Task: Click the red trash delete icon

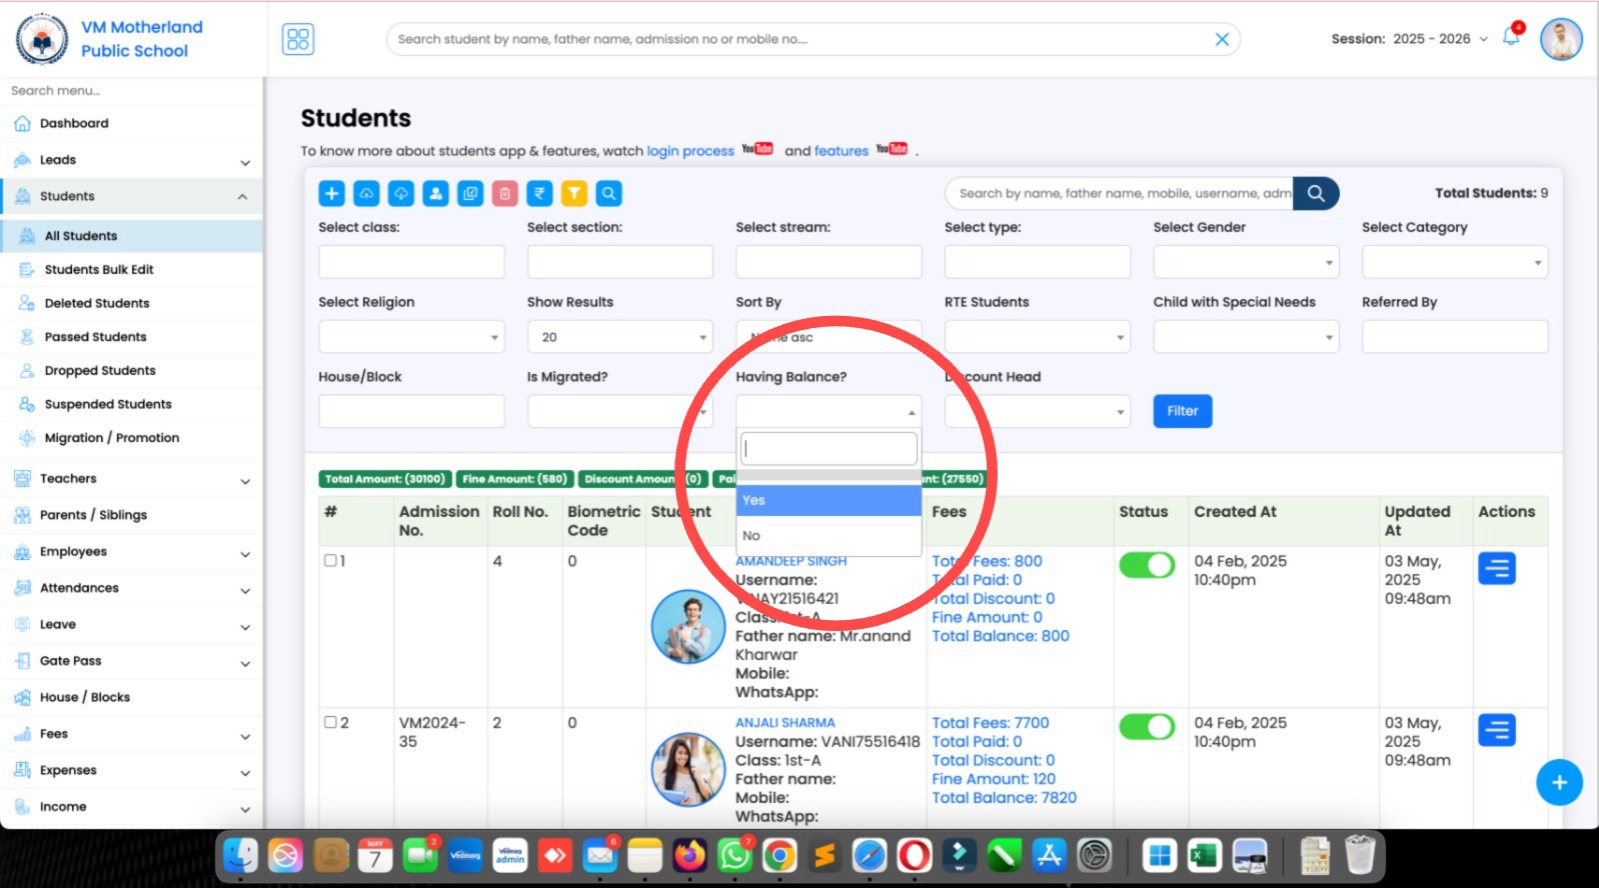Action: 505,194
